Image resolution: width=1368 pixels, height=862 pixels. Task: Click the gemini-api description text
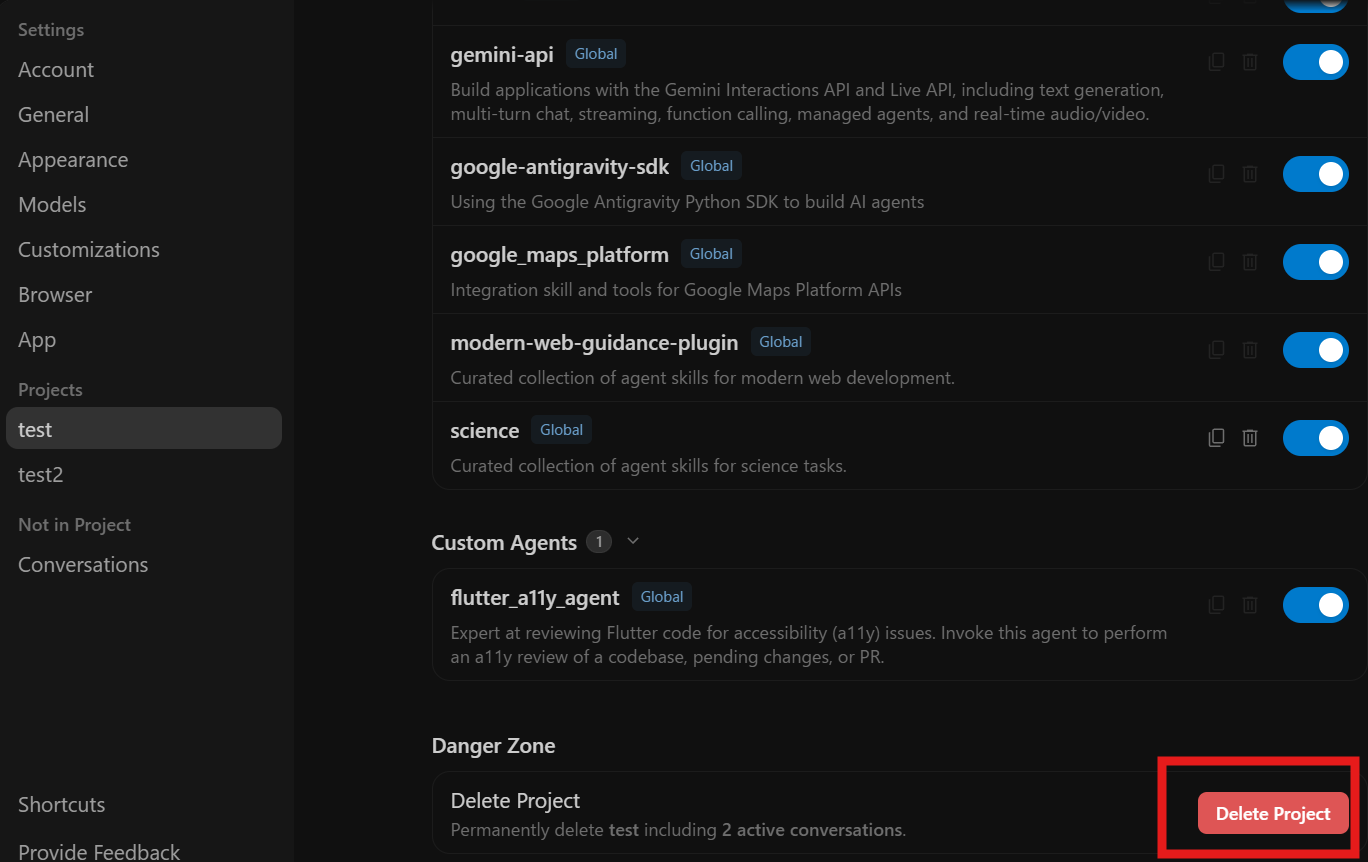coord(807,102)
